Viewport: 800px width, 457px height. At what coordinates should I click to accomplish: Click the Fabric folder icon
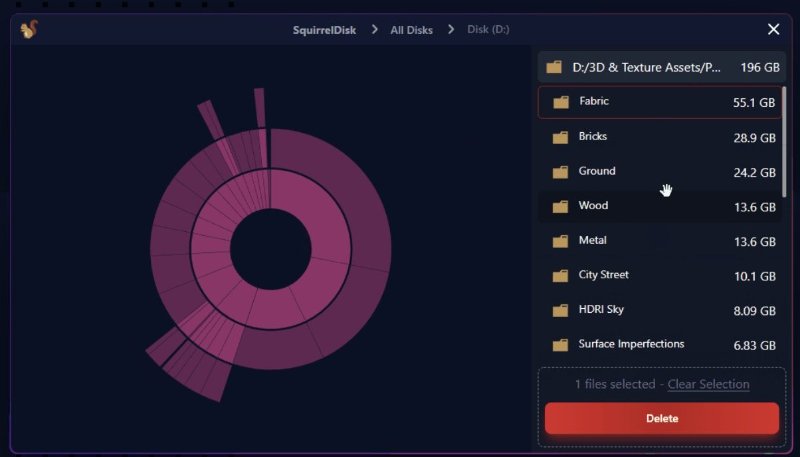point(561,102)
